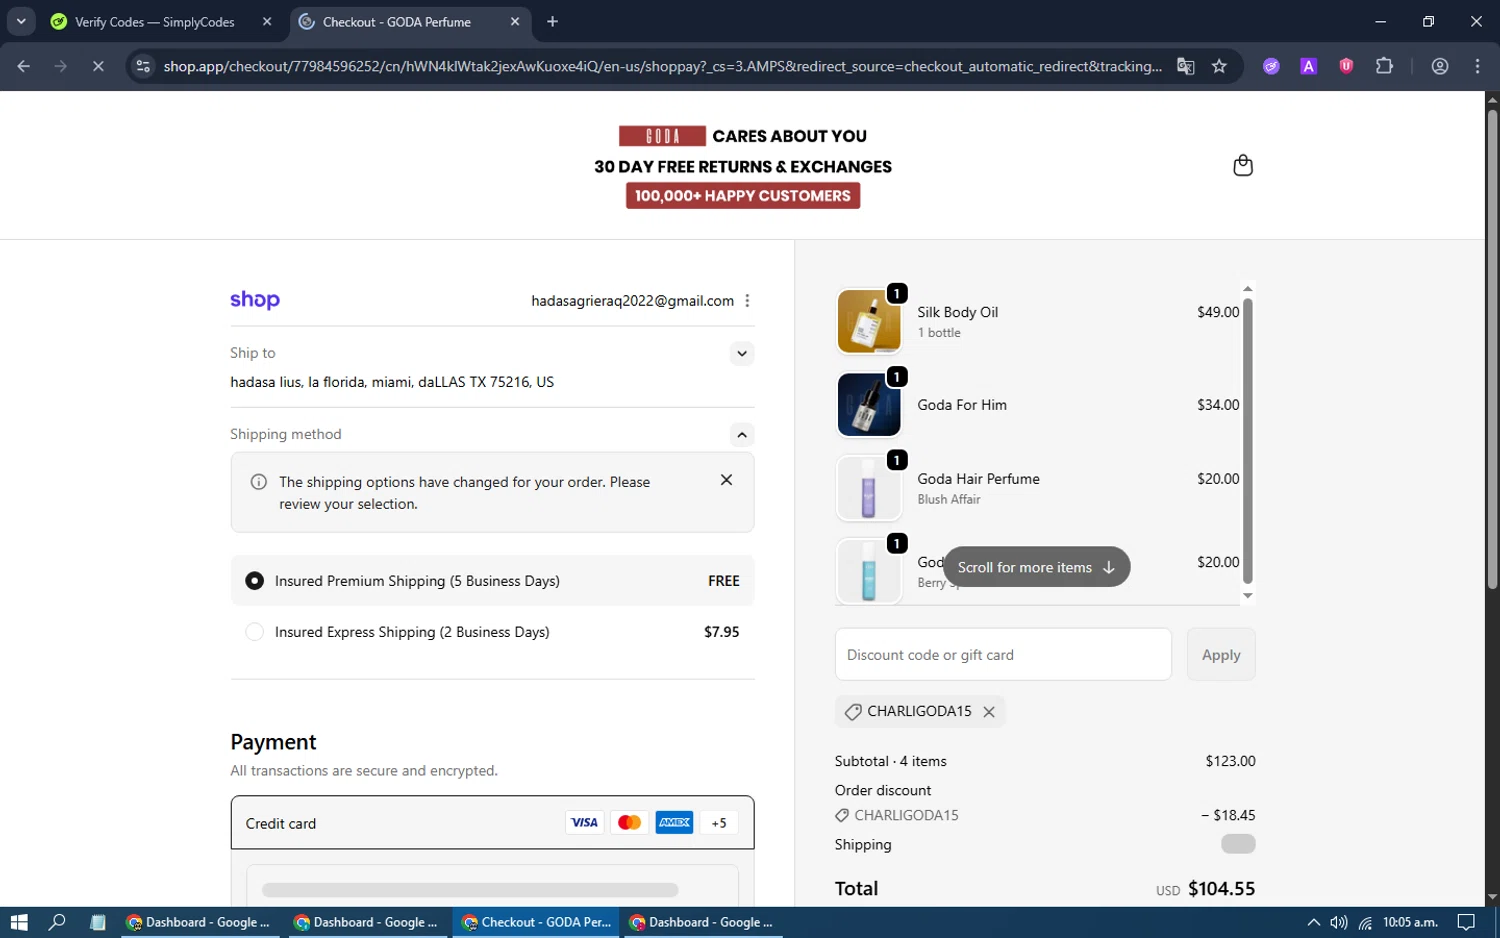Click the address bar URL
Screen dimensions: 1500x938
[662, 66]
